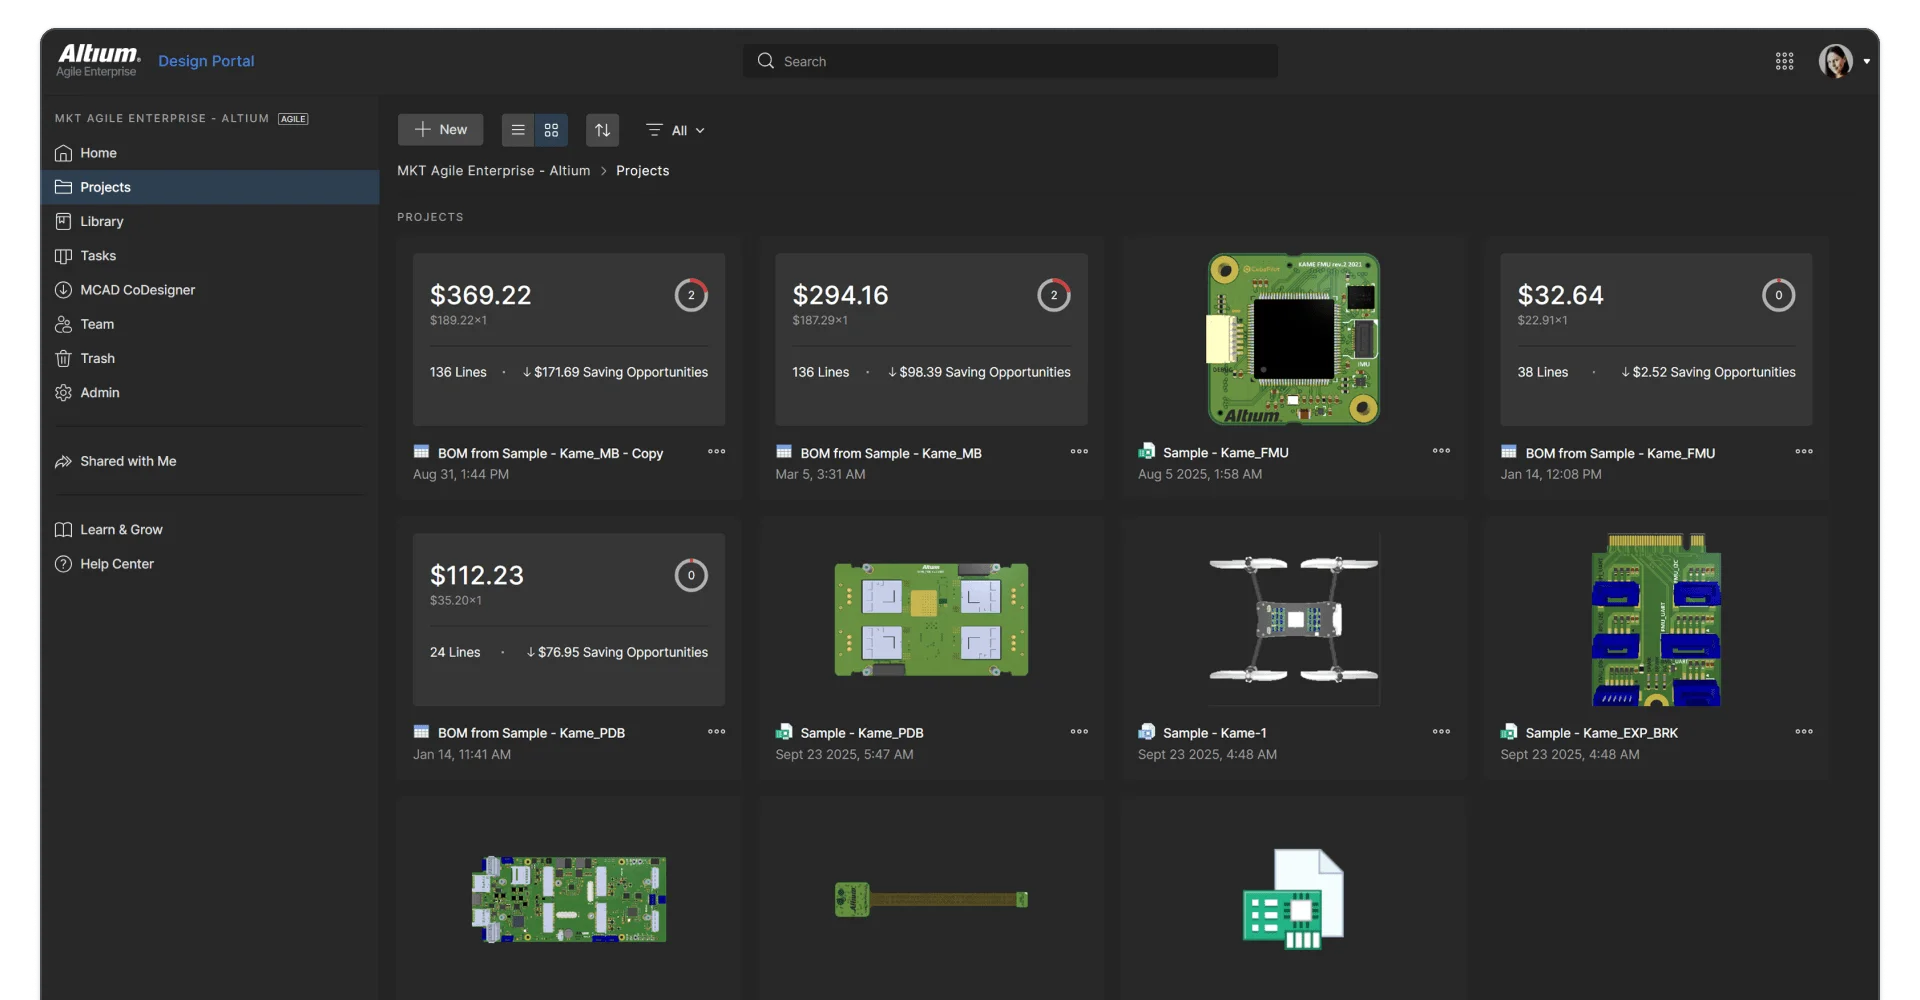The image size is (1920, 1000).
Task: Open Sample - Kame_FMU board thumbnail
Action: coord(1293,339)
